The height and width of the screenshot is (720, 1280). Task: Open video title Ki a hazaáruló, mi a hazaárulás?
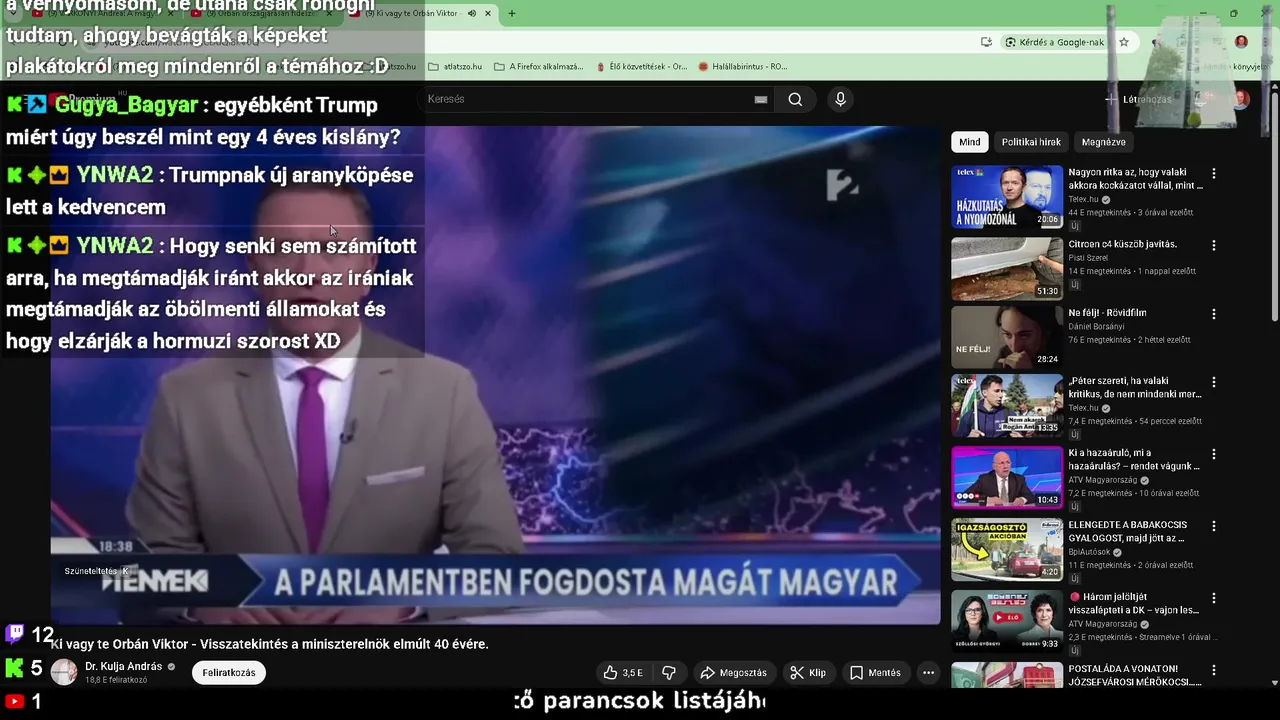1134,459
